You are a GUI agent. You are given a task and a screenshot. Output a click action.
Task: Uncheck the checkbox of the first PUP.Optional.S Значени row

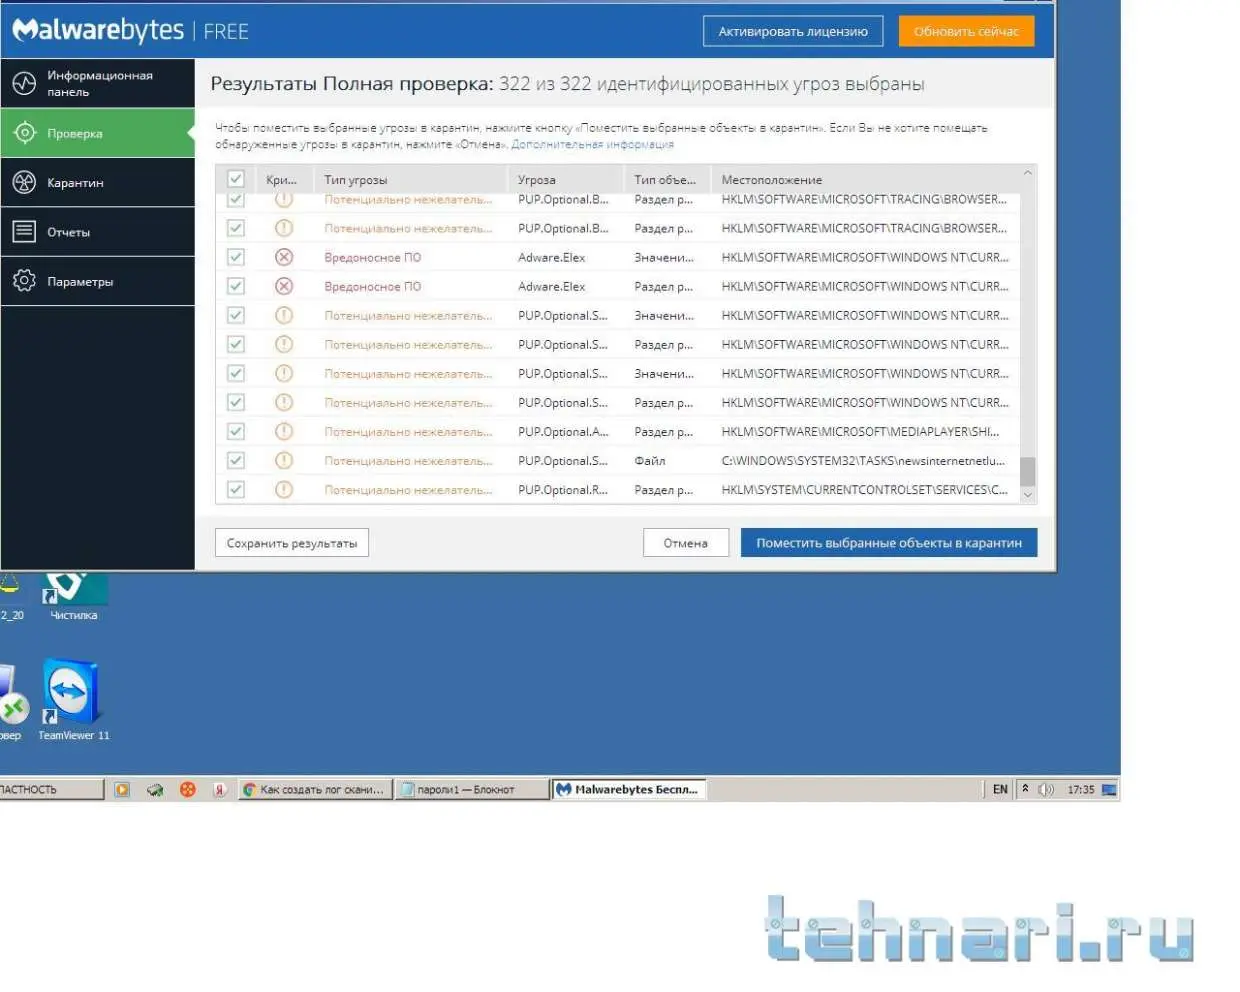pyautogui.click(x=236, y=315)
